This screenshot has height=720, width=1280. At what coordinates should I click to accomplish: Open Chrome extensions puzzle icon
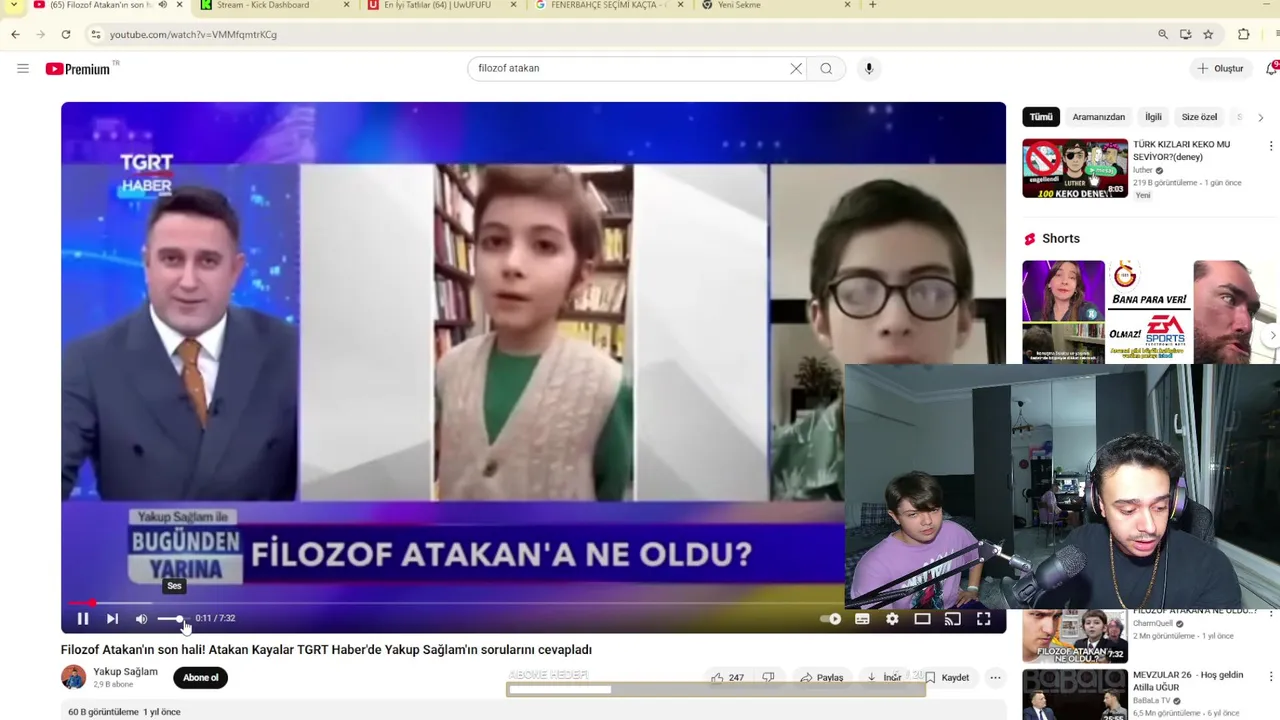click(x=1244, y=34)
